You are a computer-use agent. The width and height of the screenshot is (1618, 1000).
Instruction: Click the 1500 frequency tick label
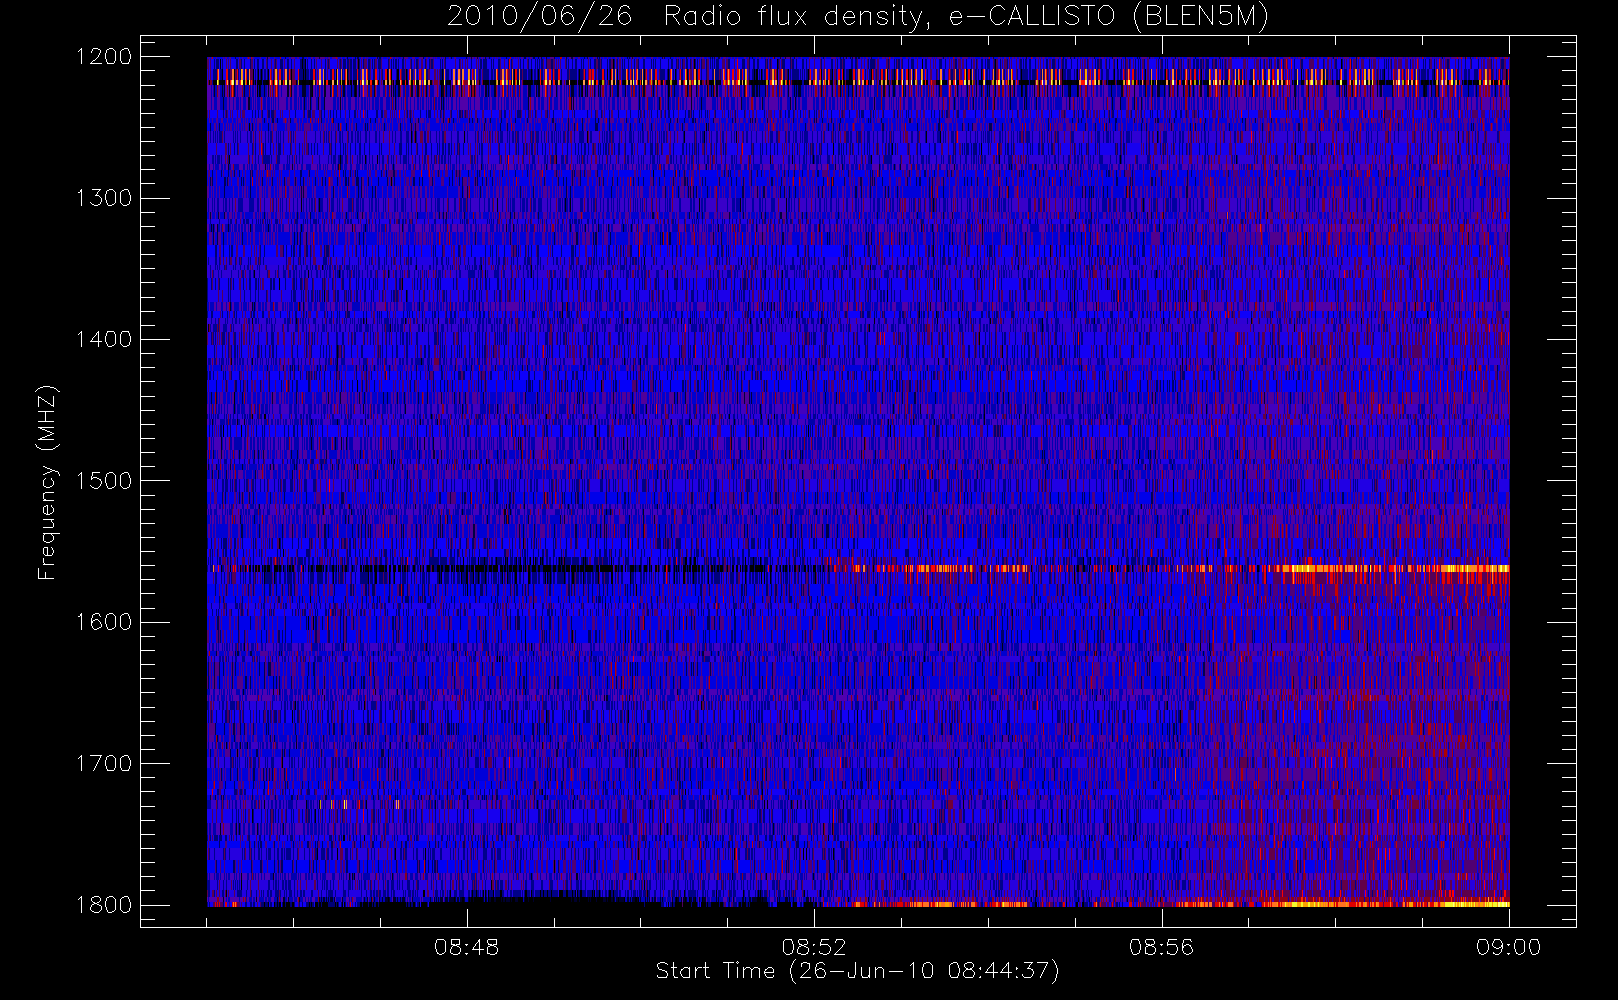coord(104,481)
